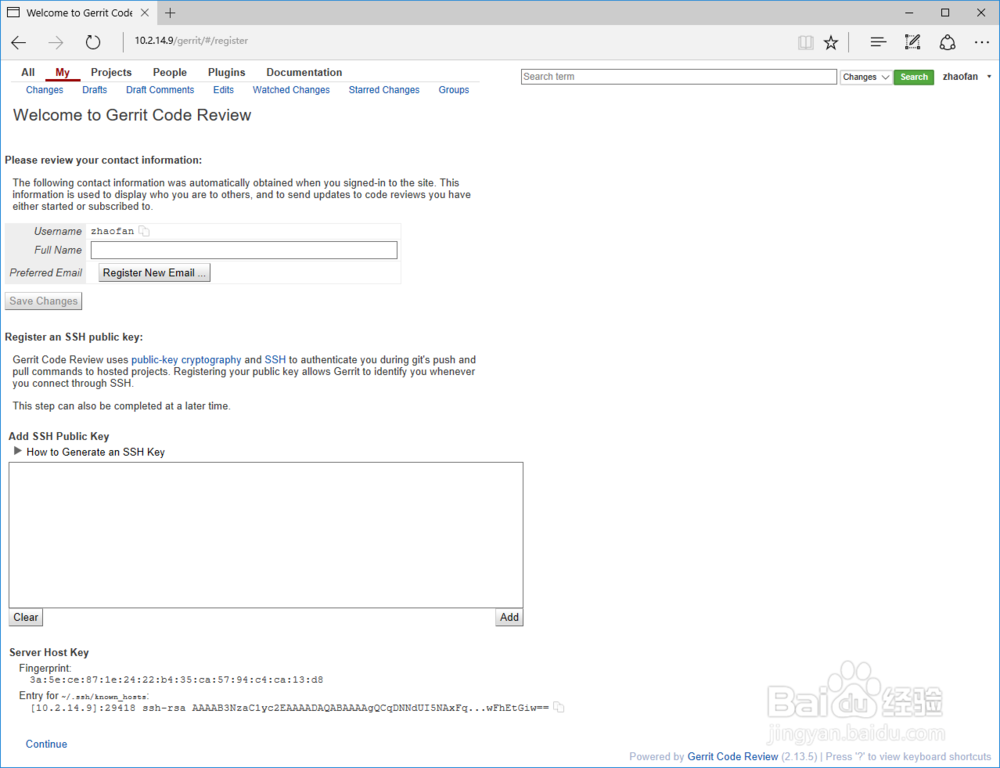Focus the Search term input field
1000x768 pixels.
pos(679,77)
